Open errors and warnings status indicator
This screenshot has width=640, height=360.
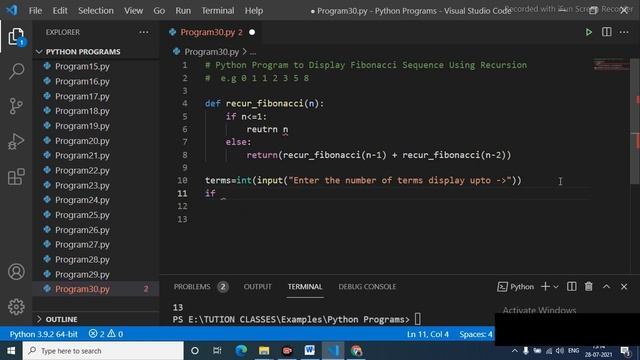coord(106,334)
